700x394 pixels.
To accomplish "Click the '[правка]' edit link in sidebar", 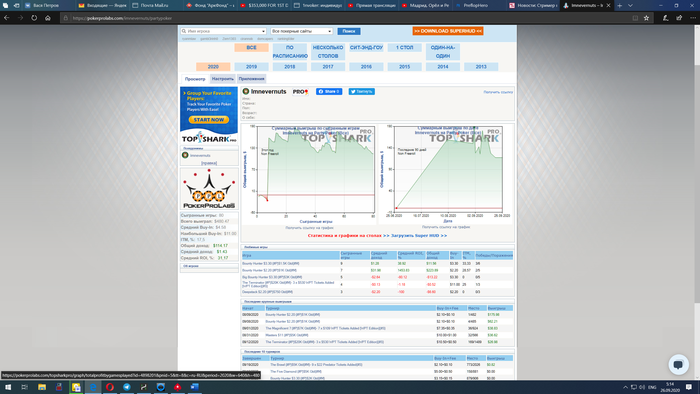I will 209,163.
